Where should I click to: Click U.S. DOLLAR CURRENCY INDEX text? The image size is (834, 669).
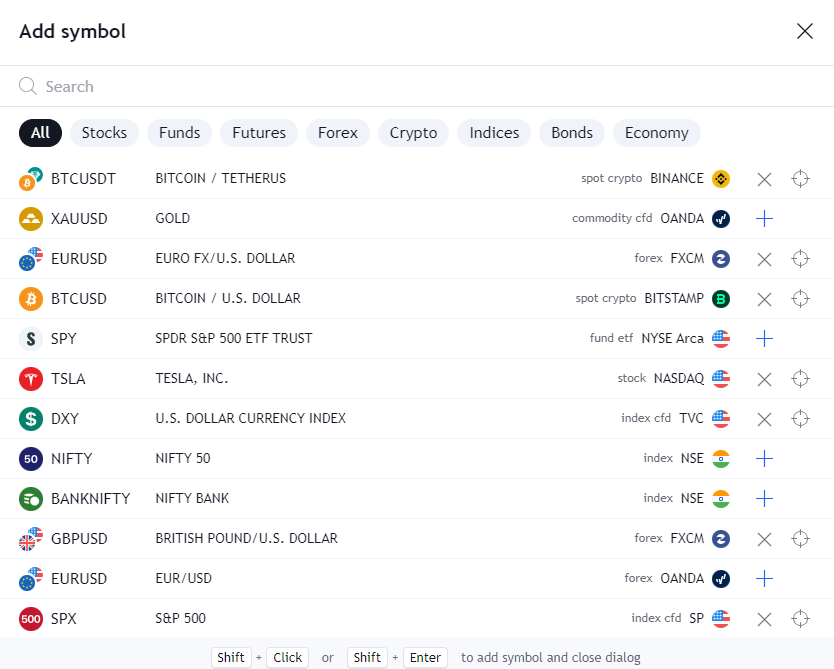251,419
